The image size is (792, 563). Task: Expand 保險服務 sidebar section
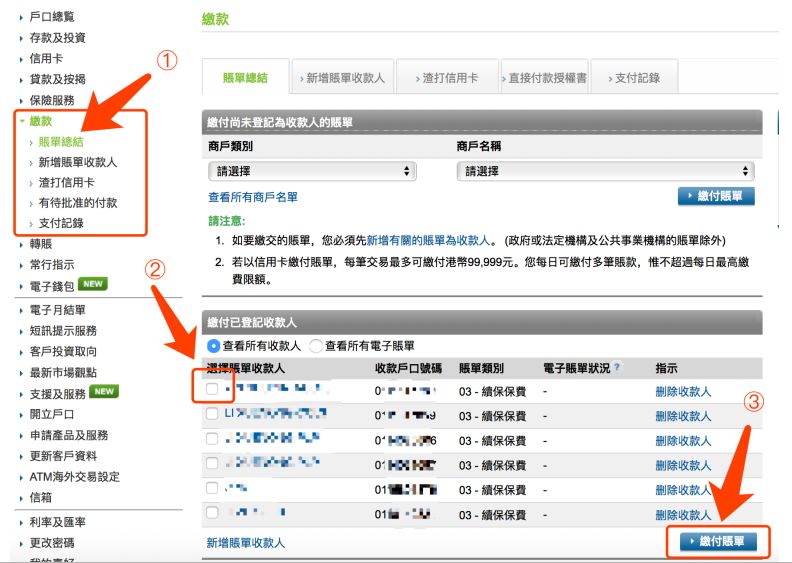(52, 100)
